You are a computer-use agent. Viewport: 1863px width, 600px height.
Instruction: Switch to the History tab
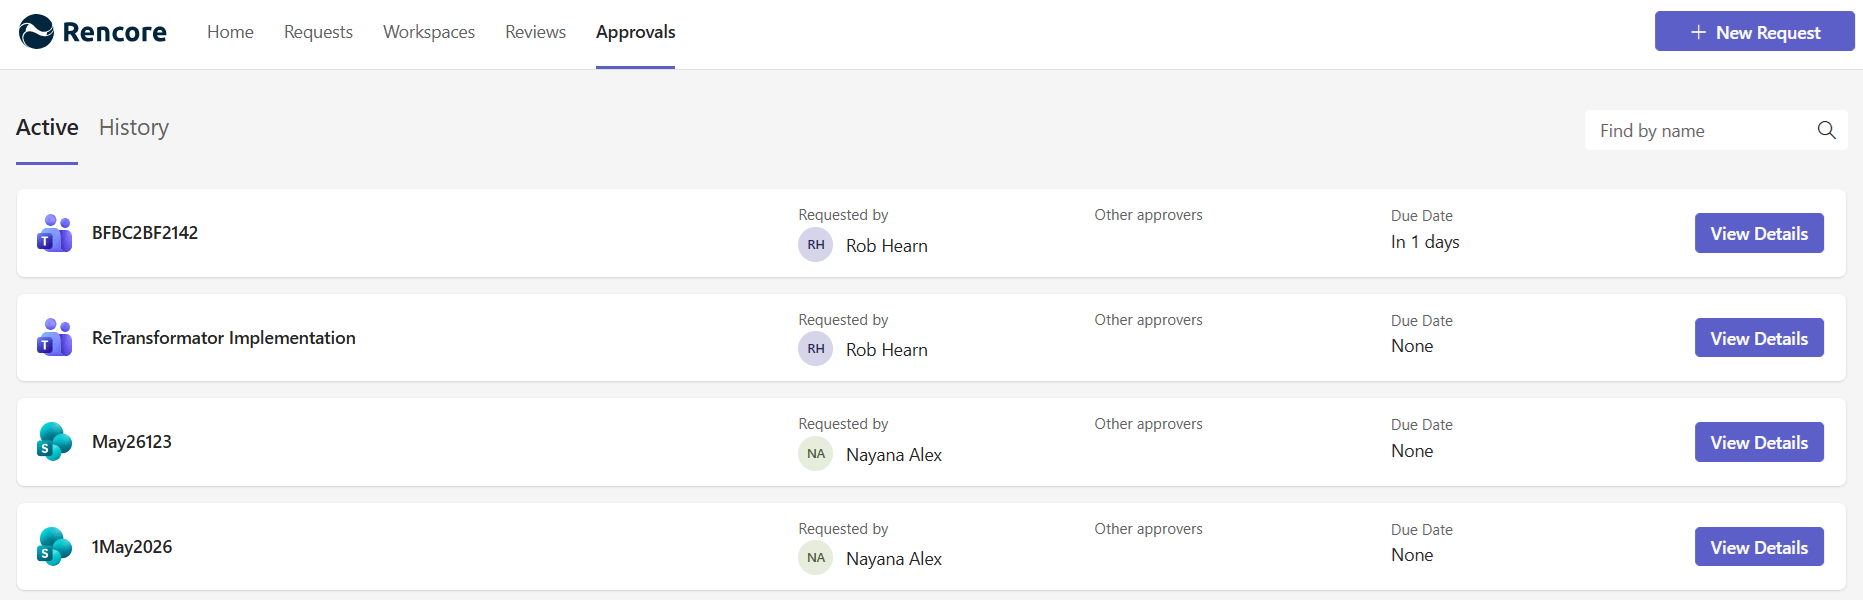point(134,128)
